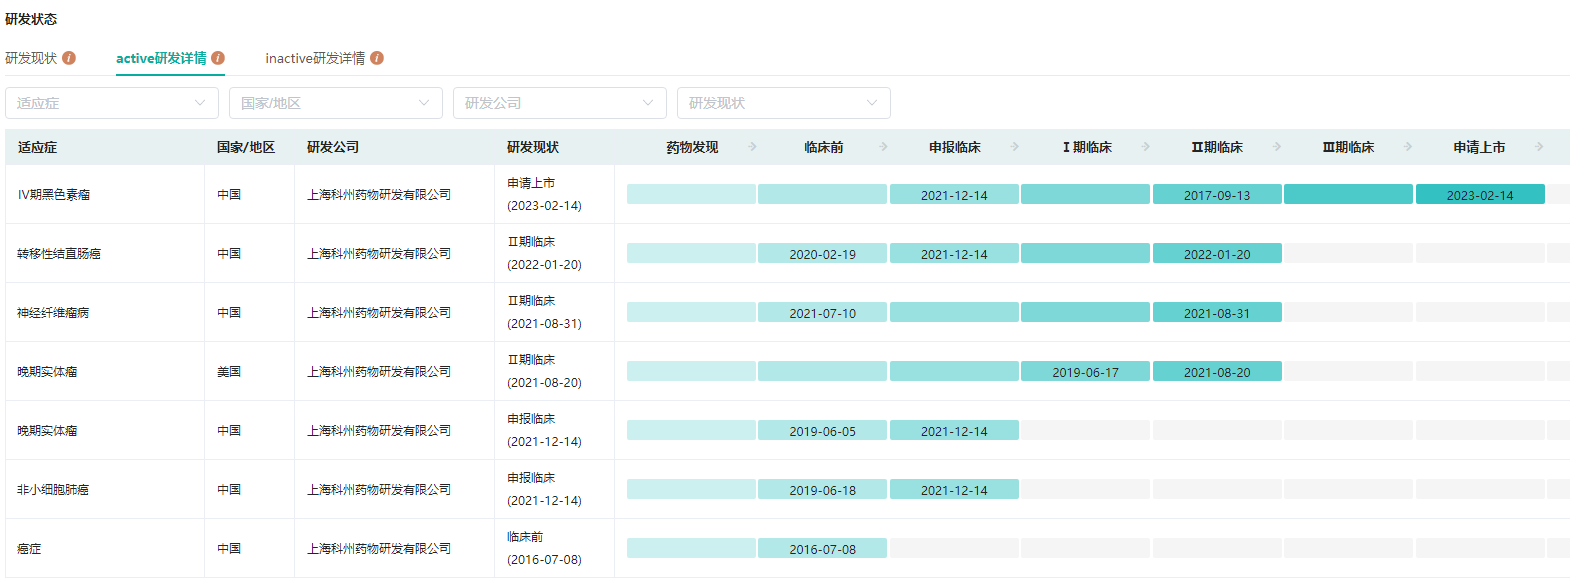The width and height of the screenshot is (1570, 581).
Task: Click the 2019-06-17 Ⅰ期临床 progress segment
Action: tap(1085, 372)
